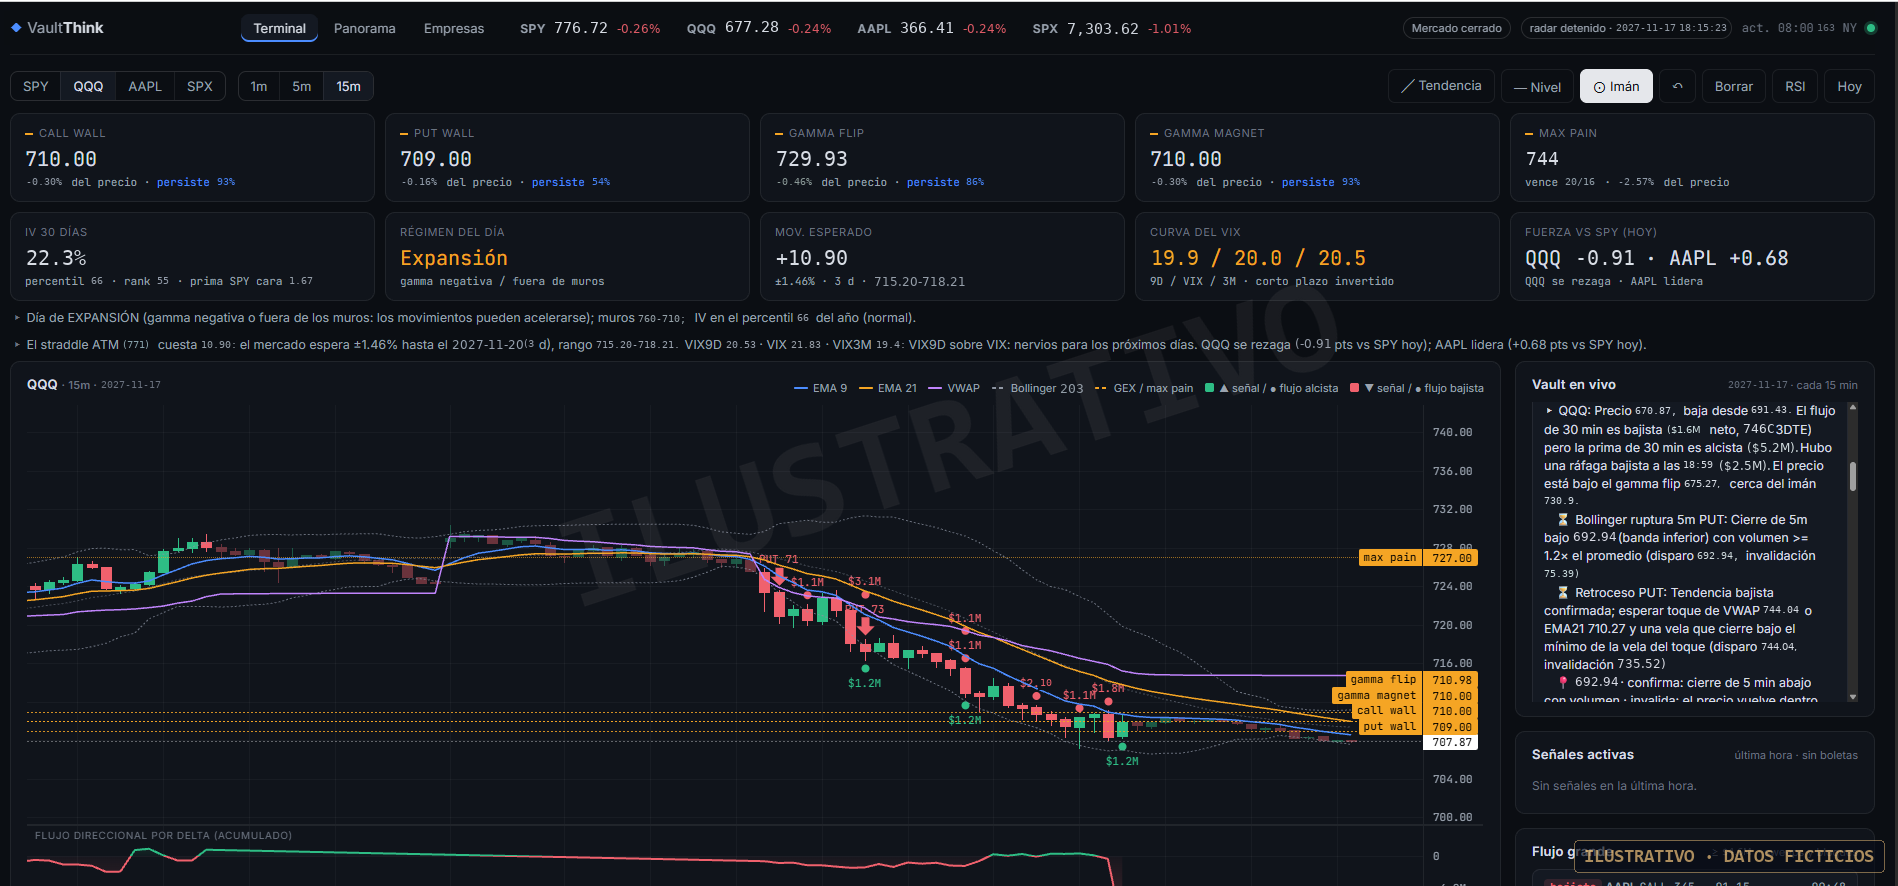
Task: Toggle the Imán magnet mode
Action: pyautogui.click(x=1616, y=87)
